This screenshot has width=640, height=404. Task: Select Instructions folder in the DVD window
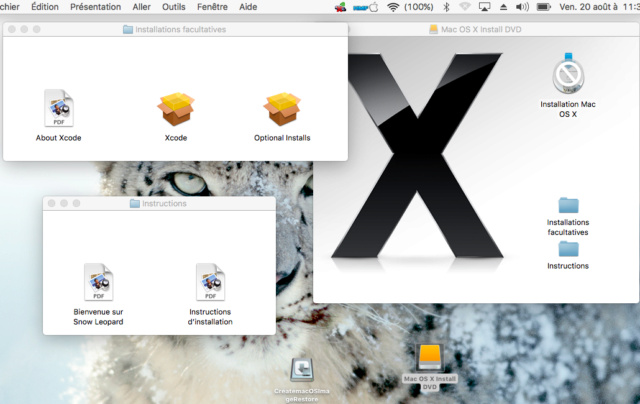(568, 249)
